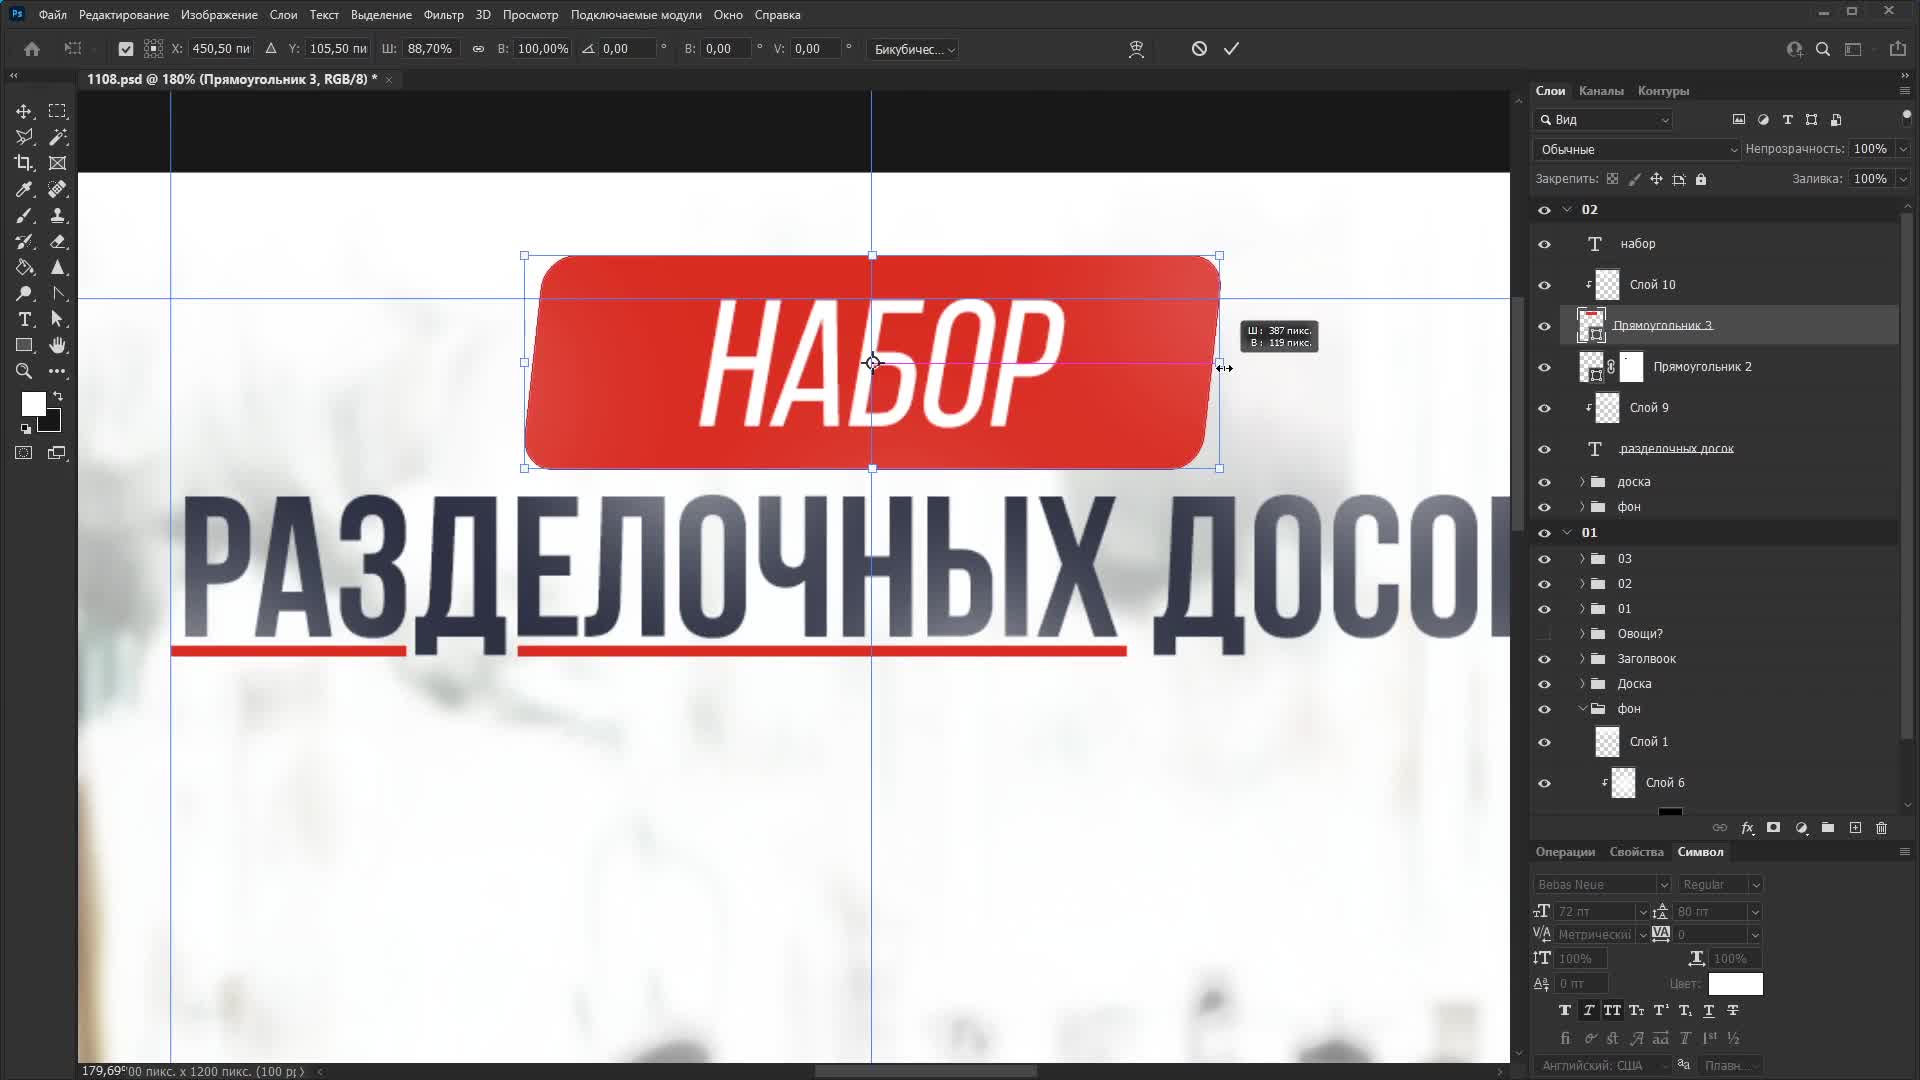Click the width Ш percentage field
Screen dimensions: 1920x1080
tap(430, 49)
